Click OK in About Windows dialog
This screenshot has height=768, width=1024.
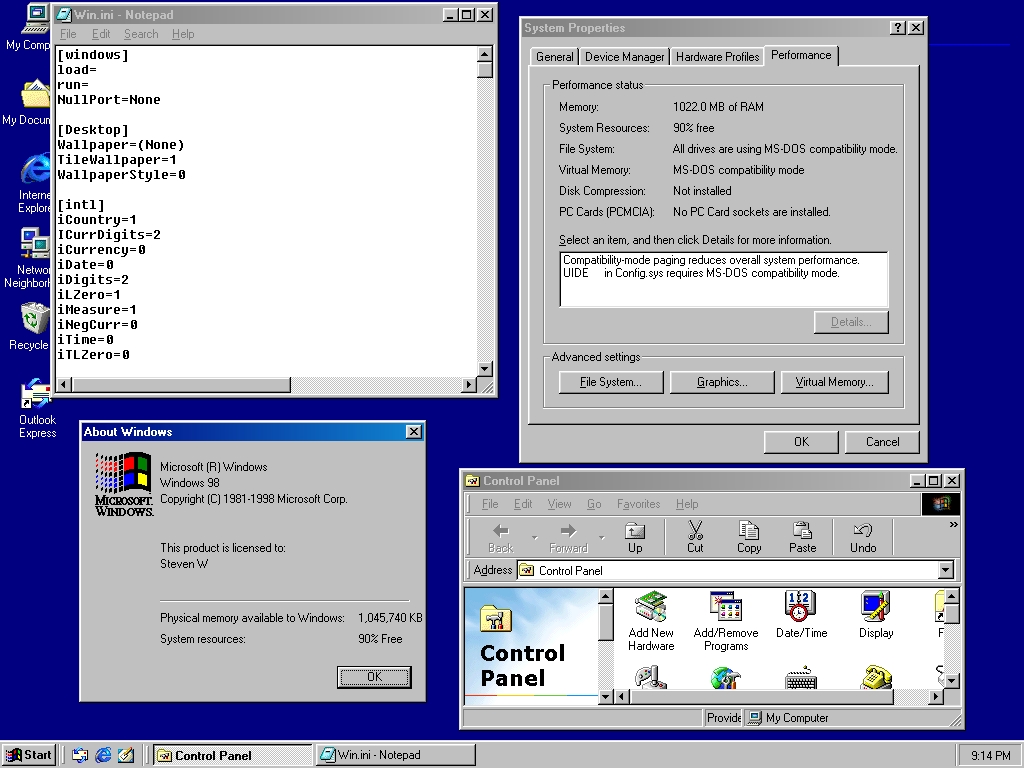coord(374,677)
